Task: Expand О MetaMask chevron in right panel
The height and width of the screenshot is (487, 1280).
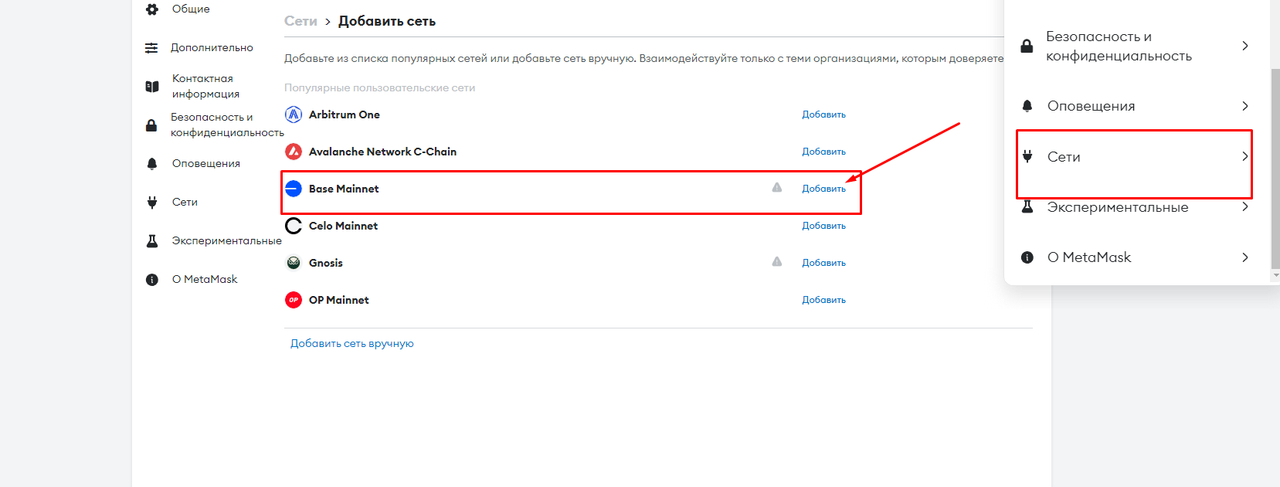Action: [x=1245, y=258]
